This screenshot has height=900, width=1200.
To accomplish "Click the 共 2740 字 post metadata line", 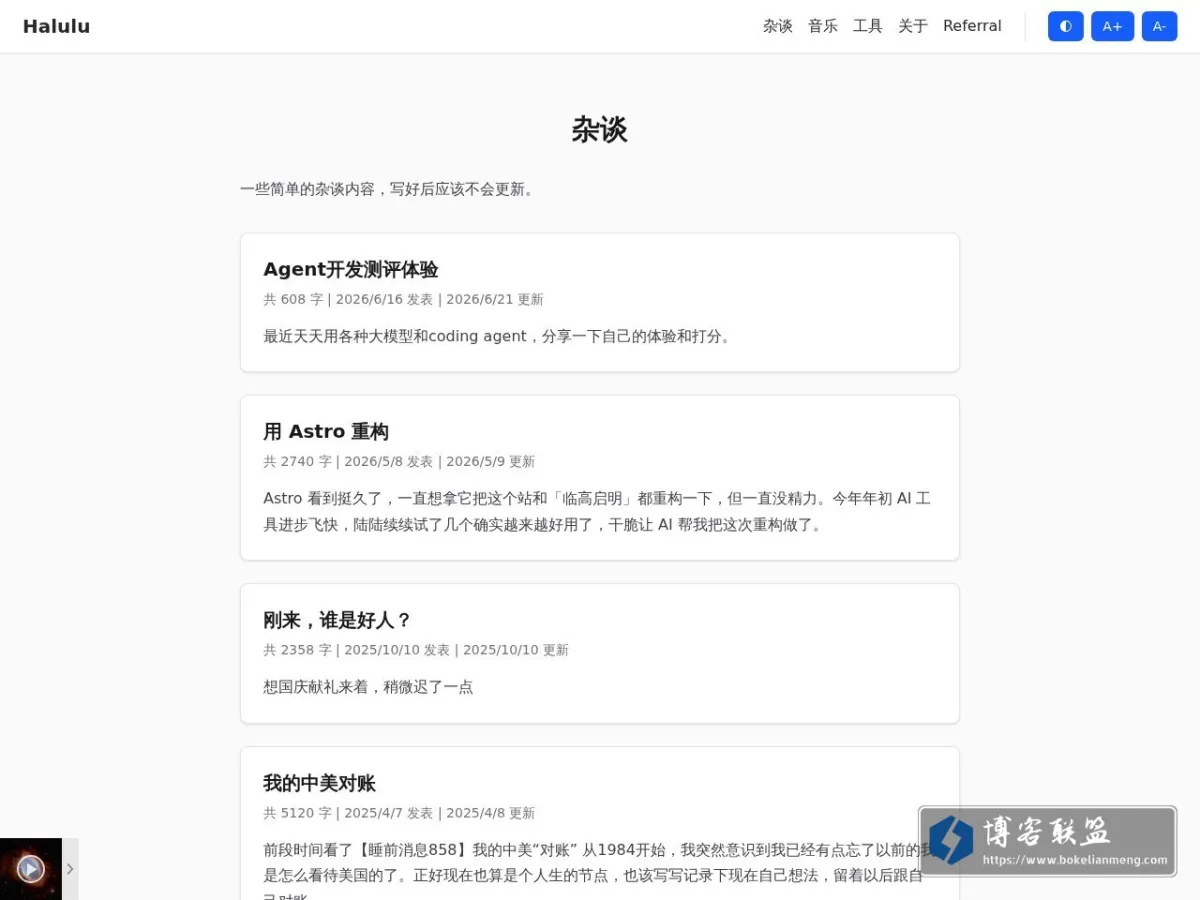I will pos(399,461).
